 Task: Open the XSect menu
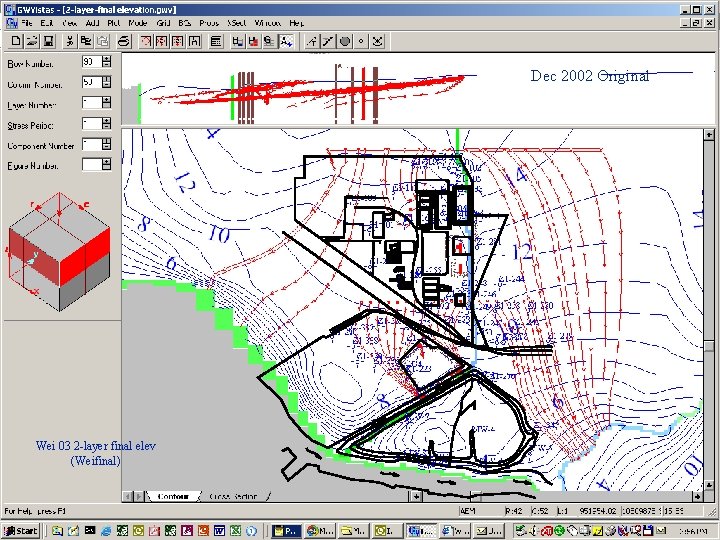tap(237, 22)
